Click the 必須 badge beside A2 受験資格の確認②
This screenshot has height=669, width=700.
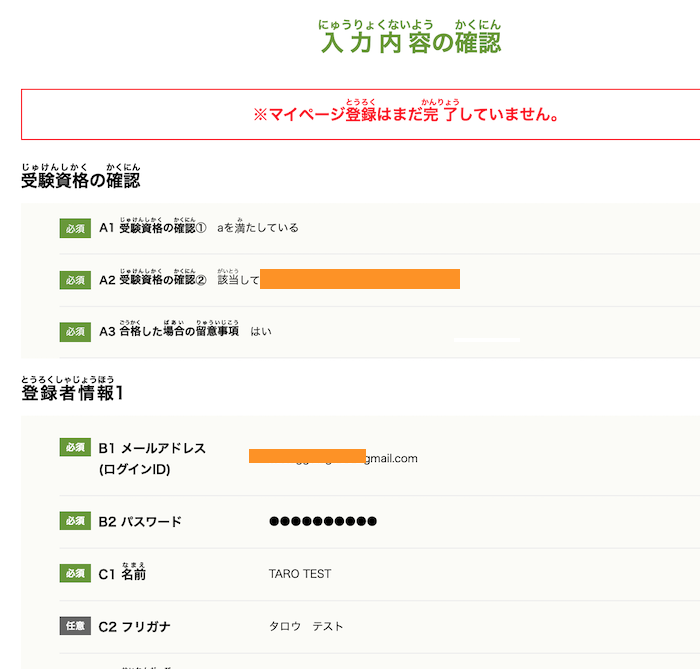tap(76, 280)
